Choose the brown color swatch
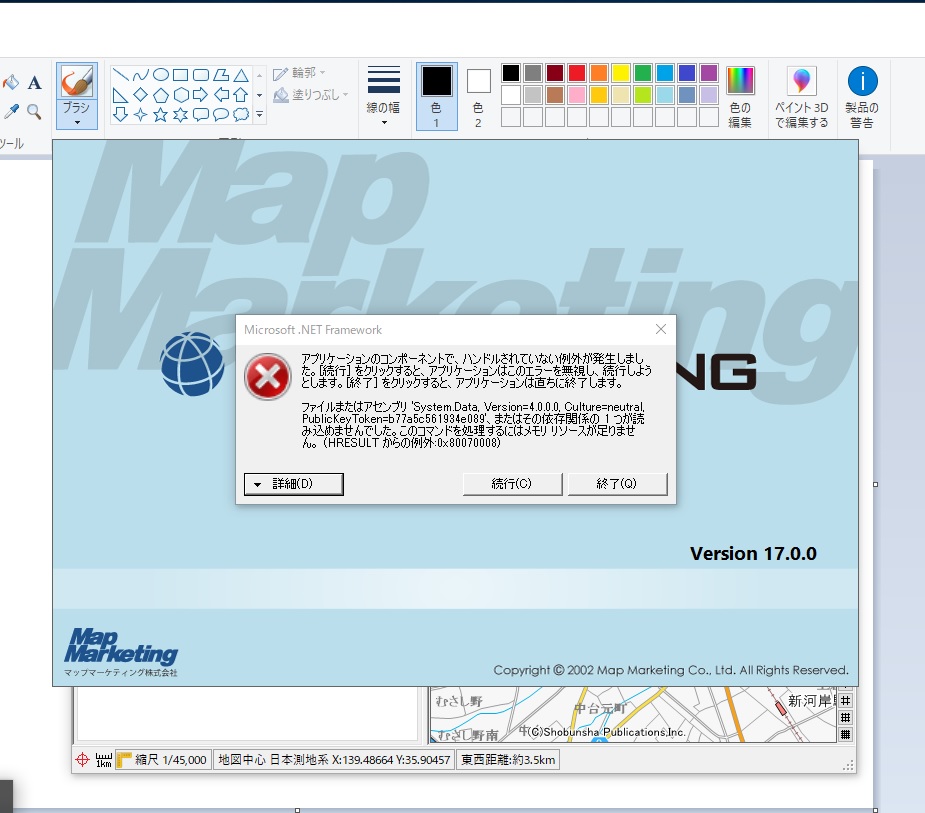Screen dimensions: 925x813 click(x=555, y=95)
